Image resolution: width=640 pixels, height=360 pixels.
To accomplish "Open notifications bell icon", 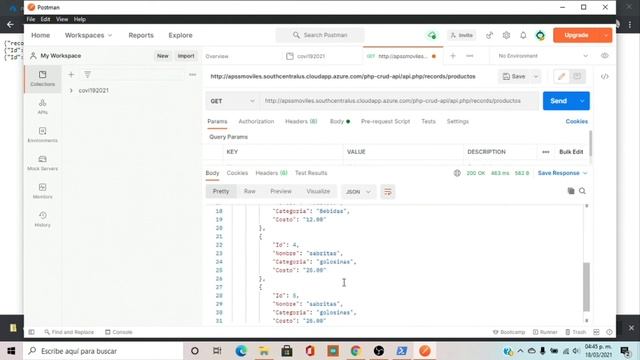I will point(523,36).
